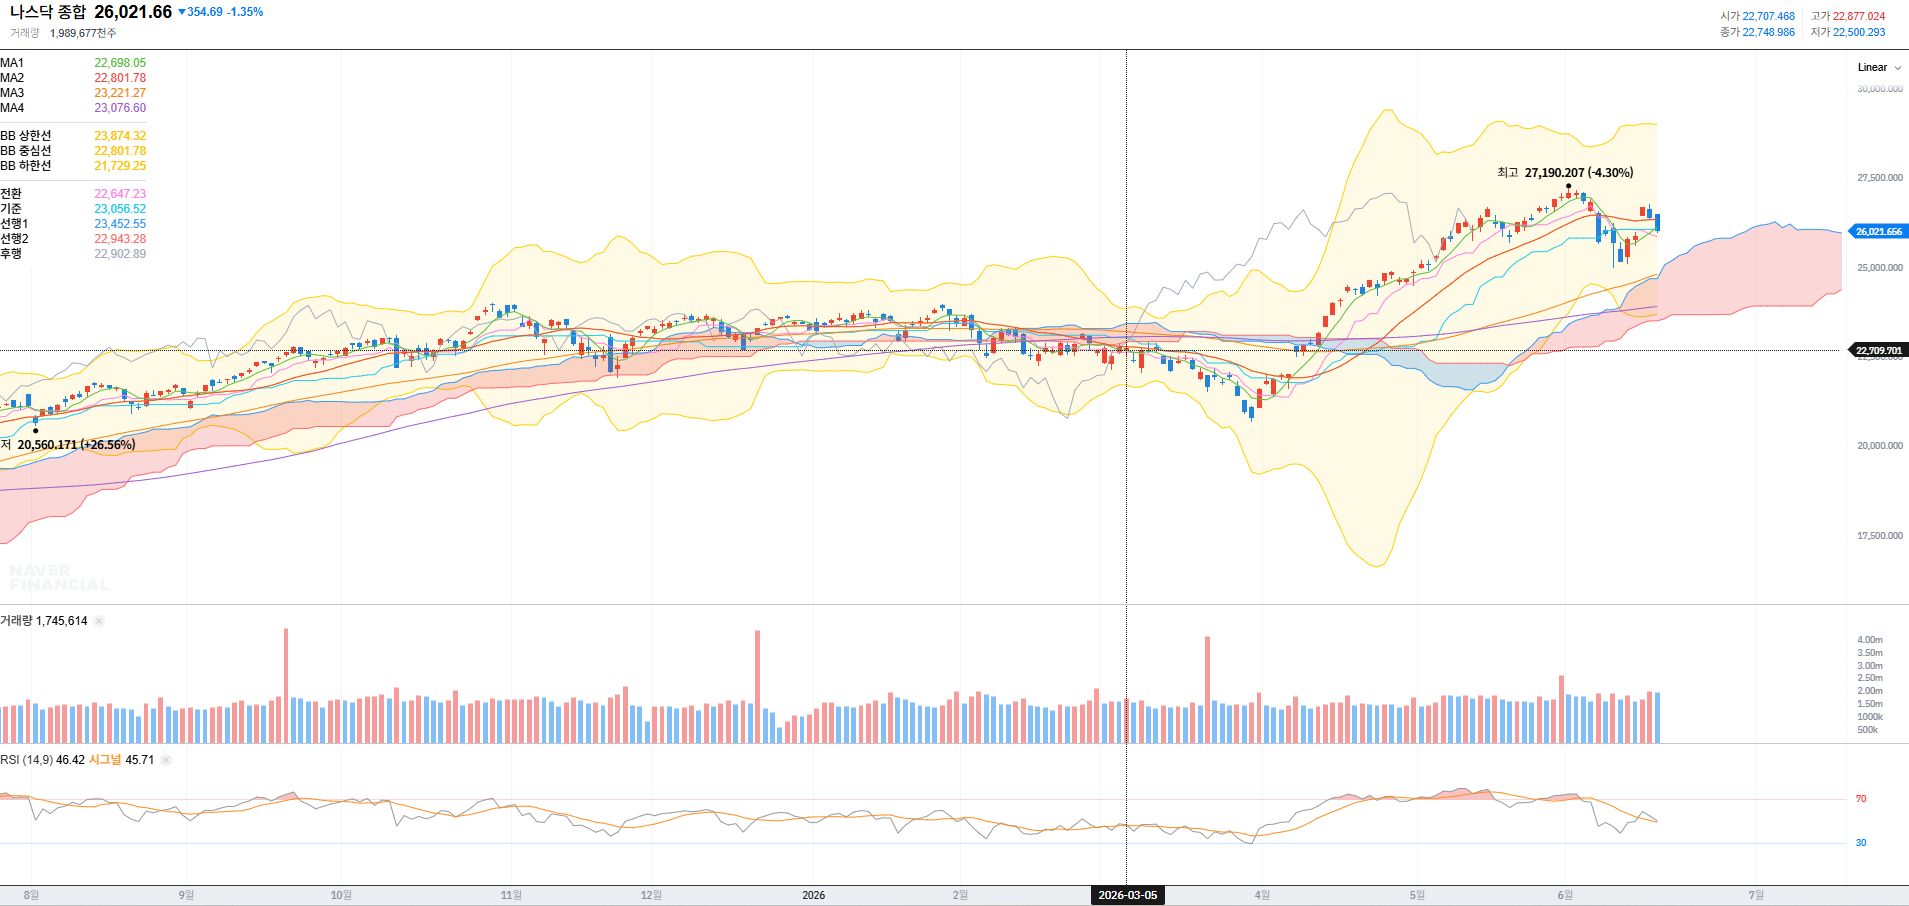Select the 26,021.656 current price tag
The image size is (1909, 906).
(x=1879, y=231)
